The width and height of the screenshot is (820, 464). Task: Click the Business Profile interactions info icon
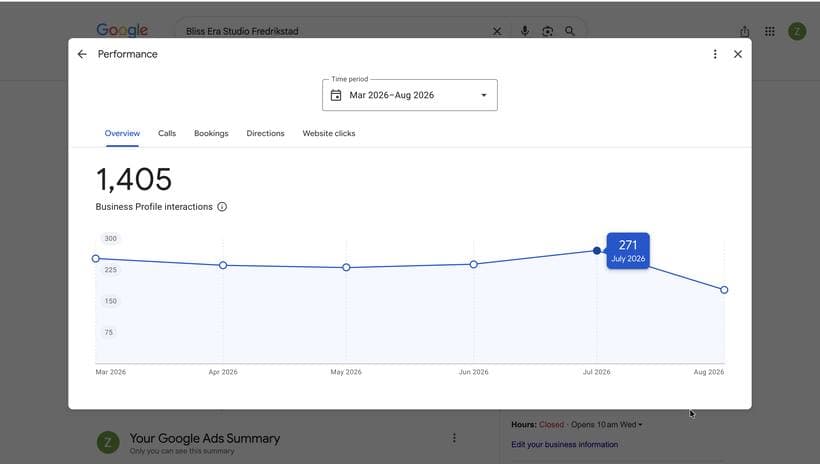pos(222,207)
